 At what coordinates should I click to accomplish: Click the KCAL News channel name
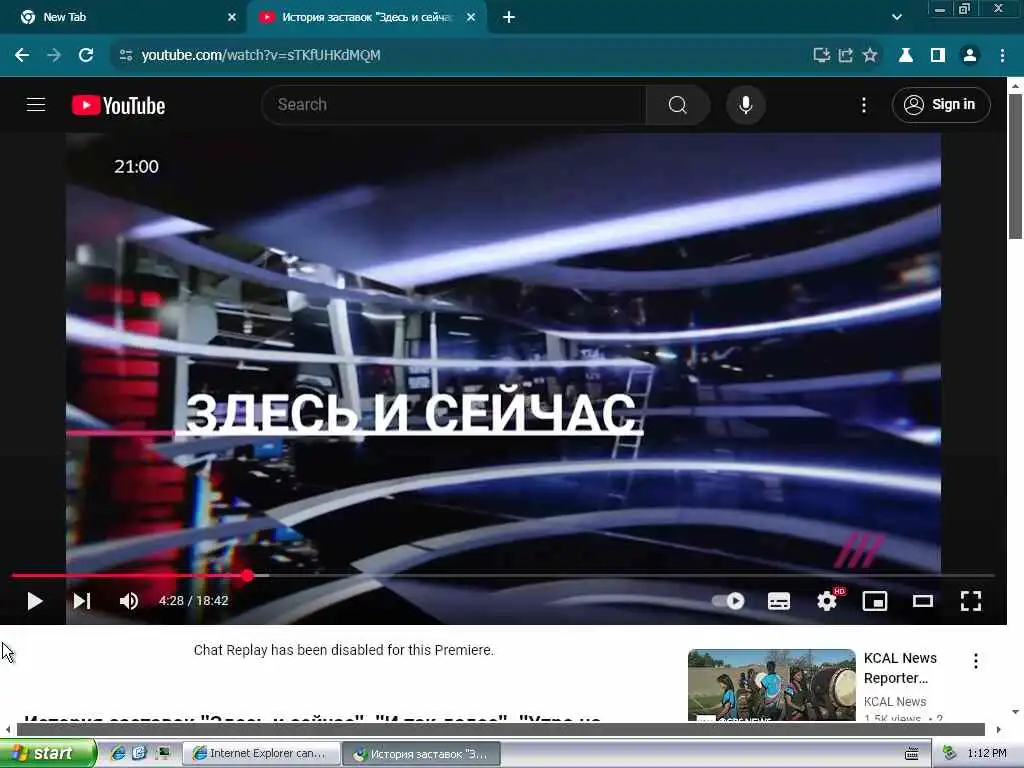tap(895, 701)
